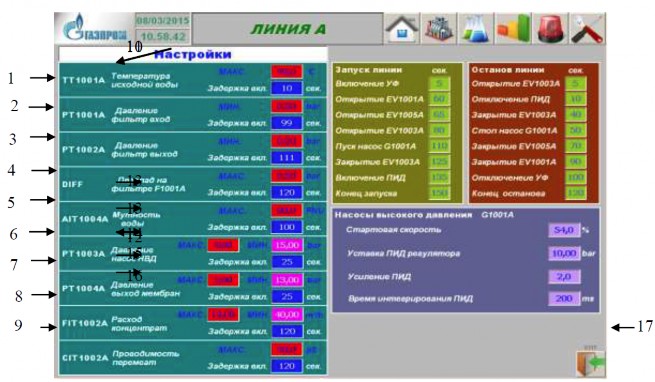Edit the DIFF delay field showing 120

(286, 192)
